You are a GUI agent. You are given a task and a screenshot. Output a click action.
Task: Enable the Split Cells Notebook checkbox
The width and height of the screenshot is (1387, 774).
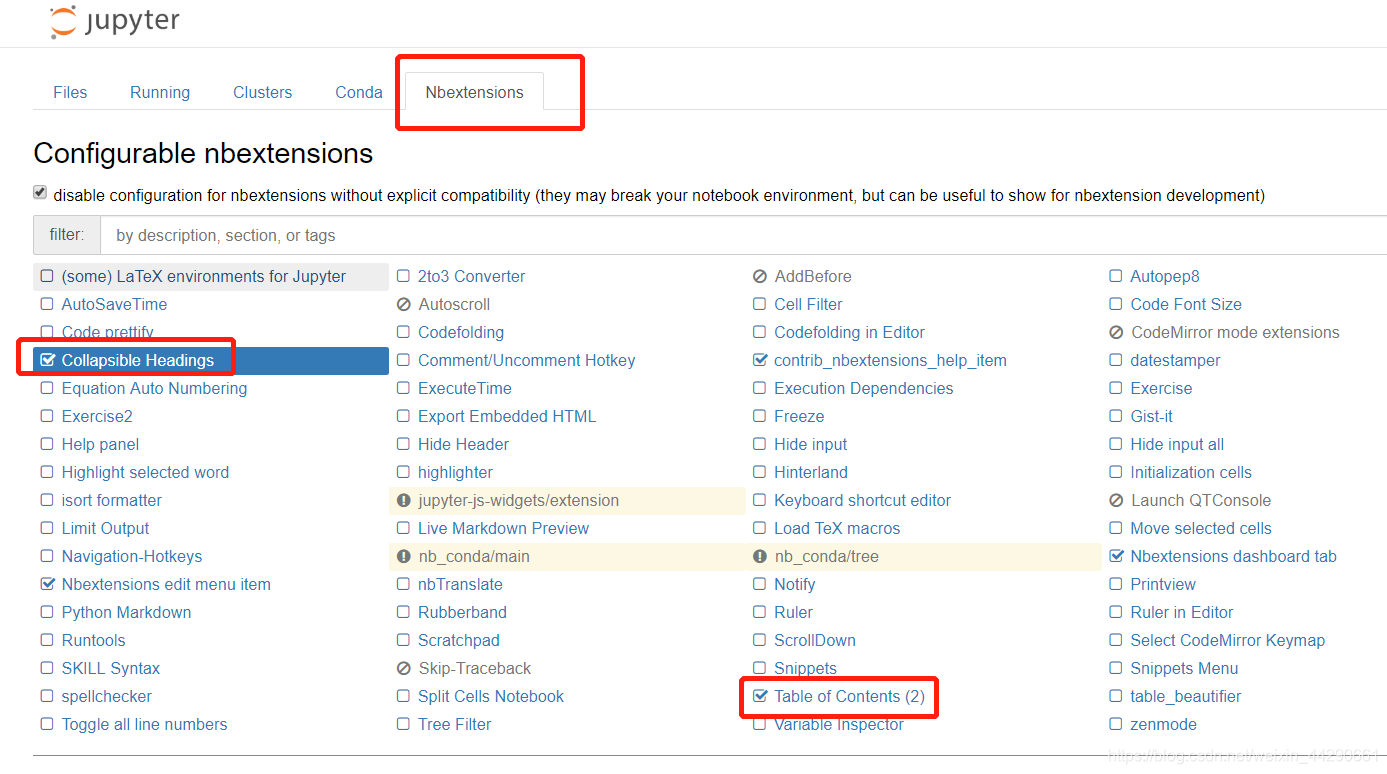click(x=403, y=696)
